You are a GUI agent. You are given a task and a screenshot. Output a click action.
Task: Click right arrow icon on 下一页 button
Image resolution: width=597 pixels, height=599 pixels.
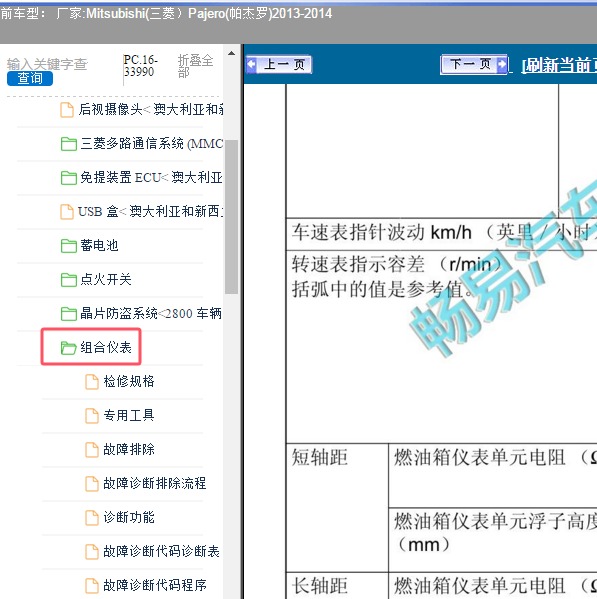point(502,64)
